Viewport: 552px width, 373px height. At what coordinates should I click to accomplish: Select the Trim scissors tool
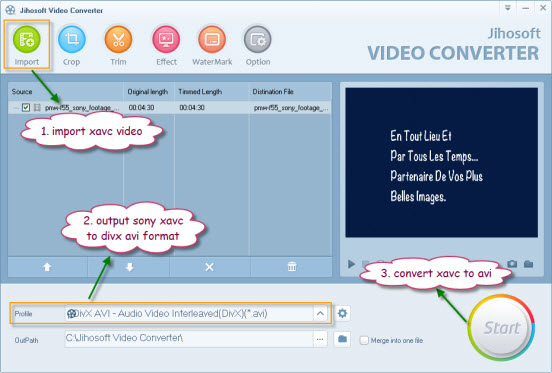tap(118, 39)
